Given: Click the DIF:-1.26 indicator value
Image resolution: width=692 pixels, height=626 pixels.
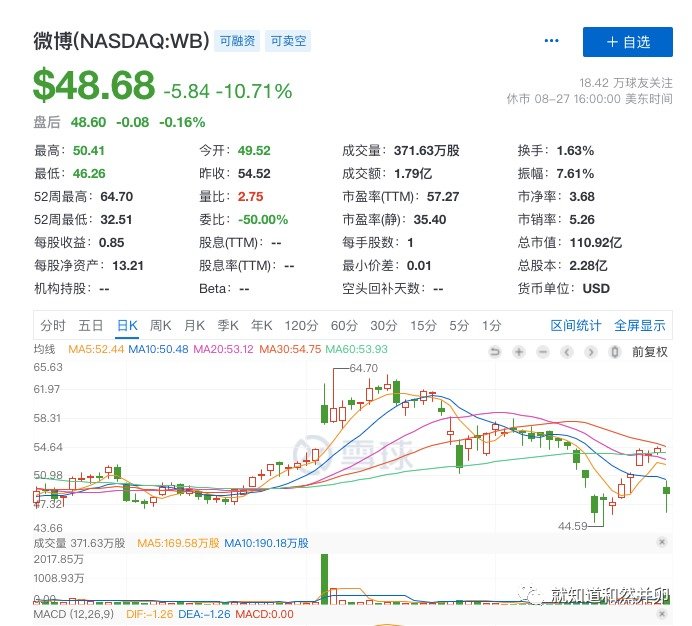Looking at the screenshot, I should tap(150, 614).
